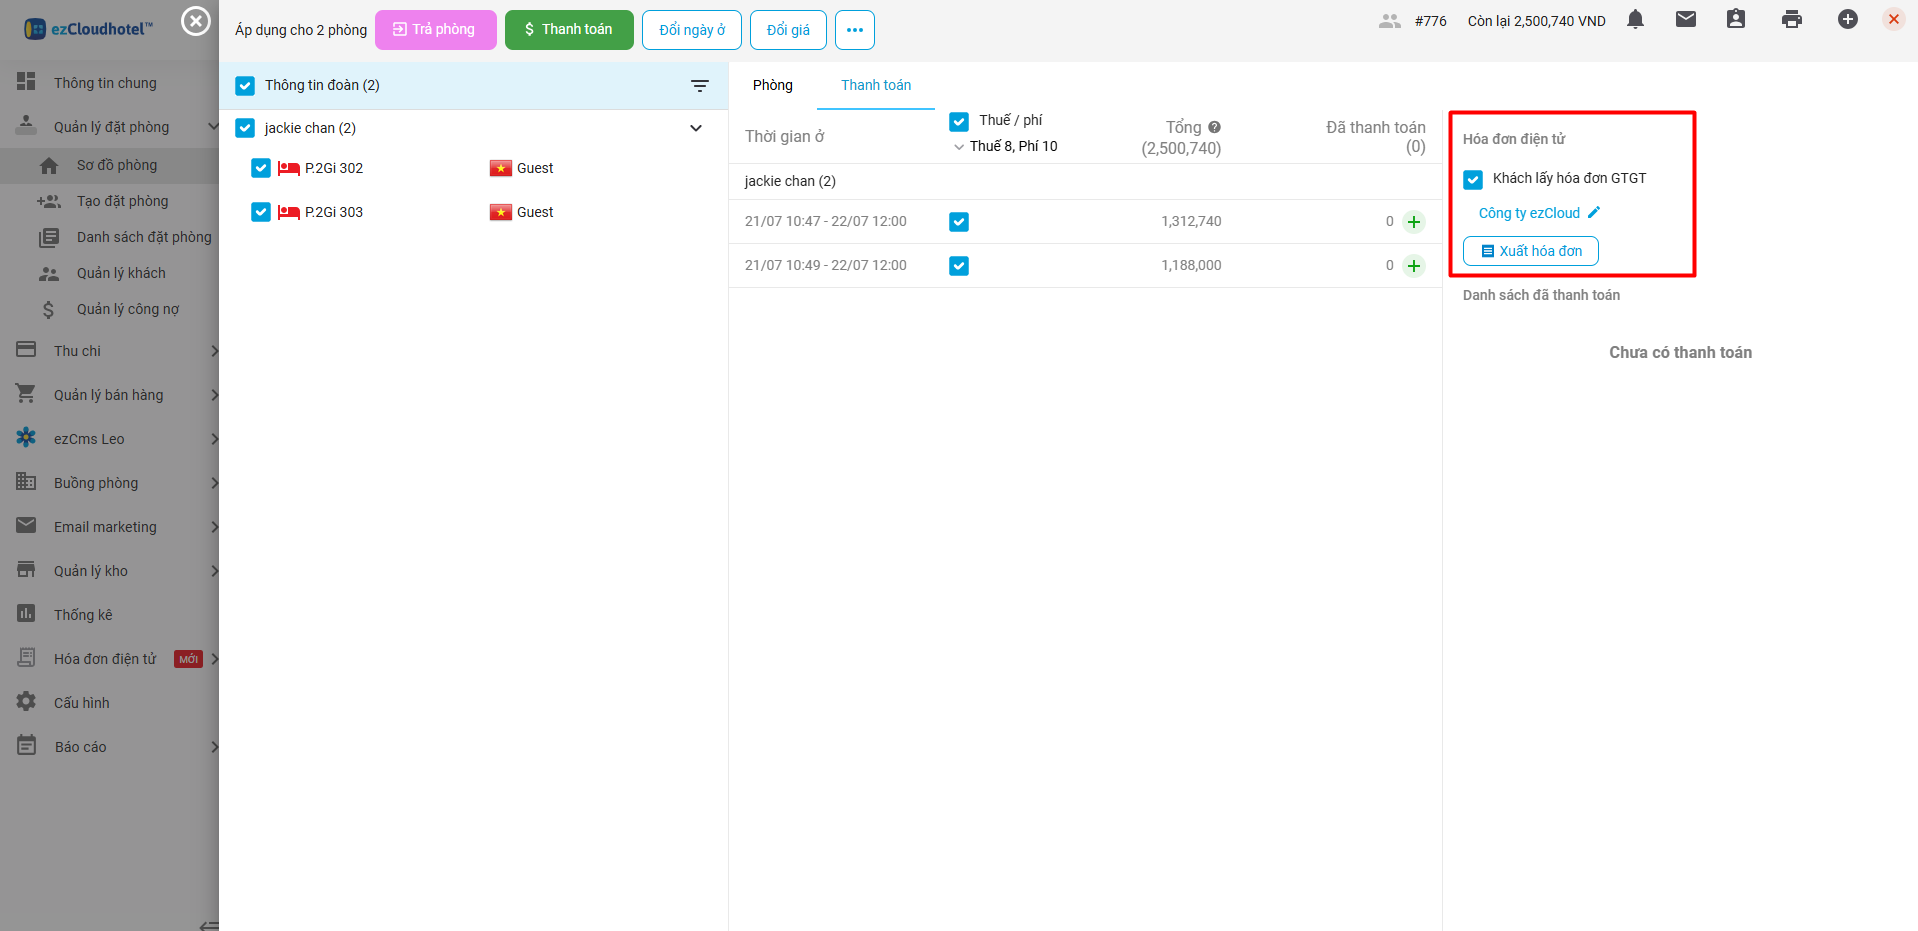Open the three-dots more options button
This screenshot has height=931, width=1918.
click(x=854, y=30)
